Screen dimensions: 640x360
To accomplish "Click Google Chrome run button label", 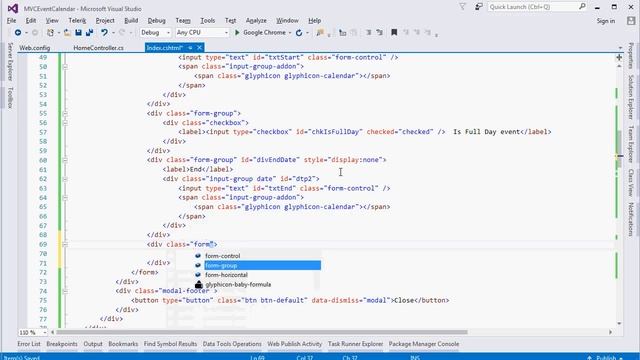I will pyautogui.click(x=264, y=32).
